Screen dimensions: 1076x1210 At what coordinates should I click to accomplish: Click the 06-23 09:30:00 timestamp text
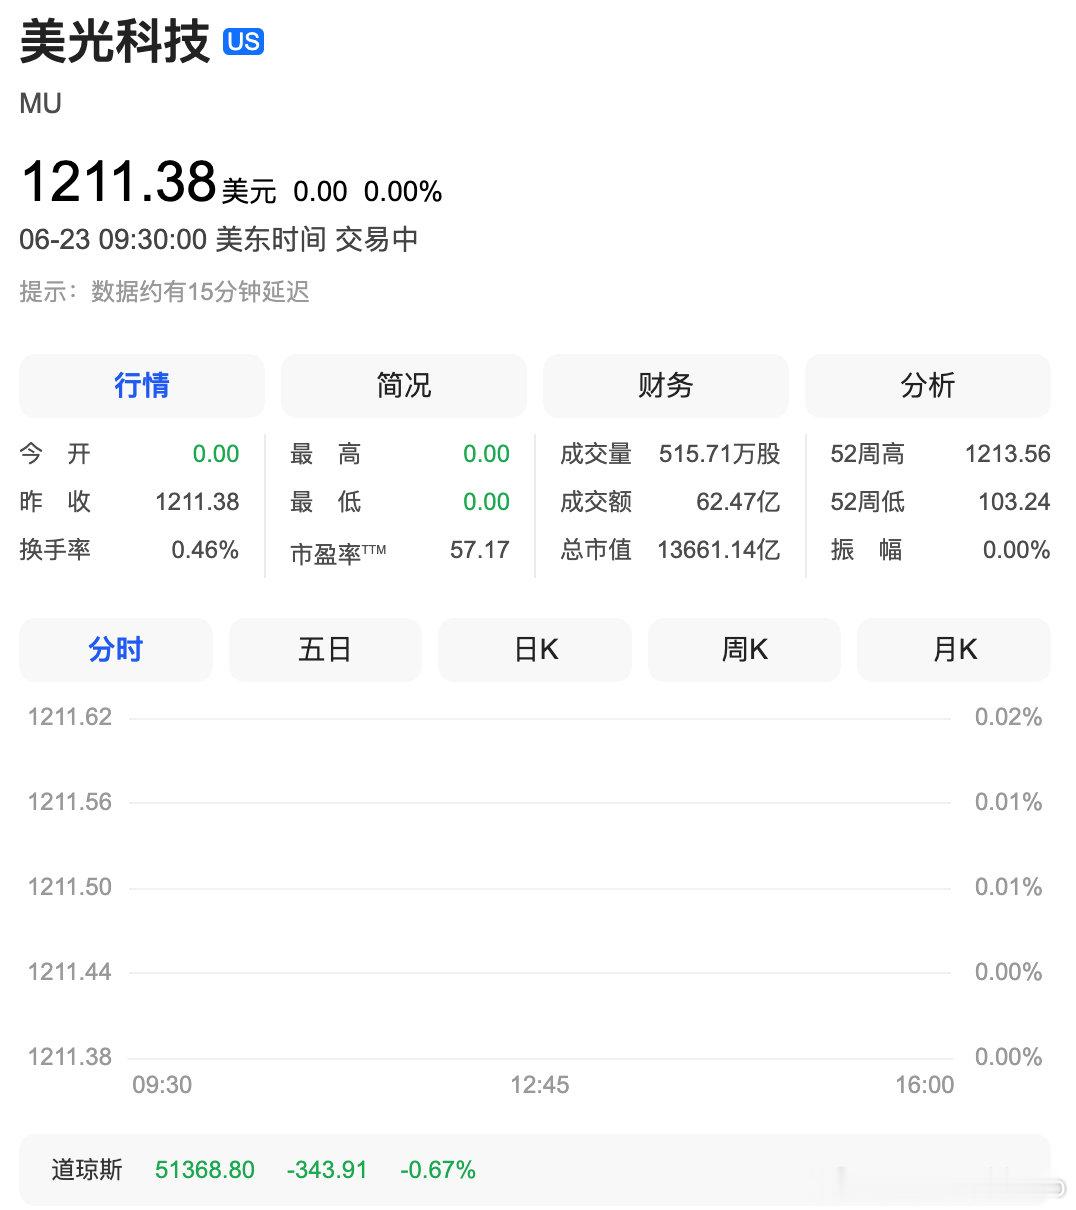(x=113, y=240)
